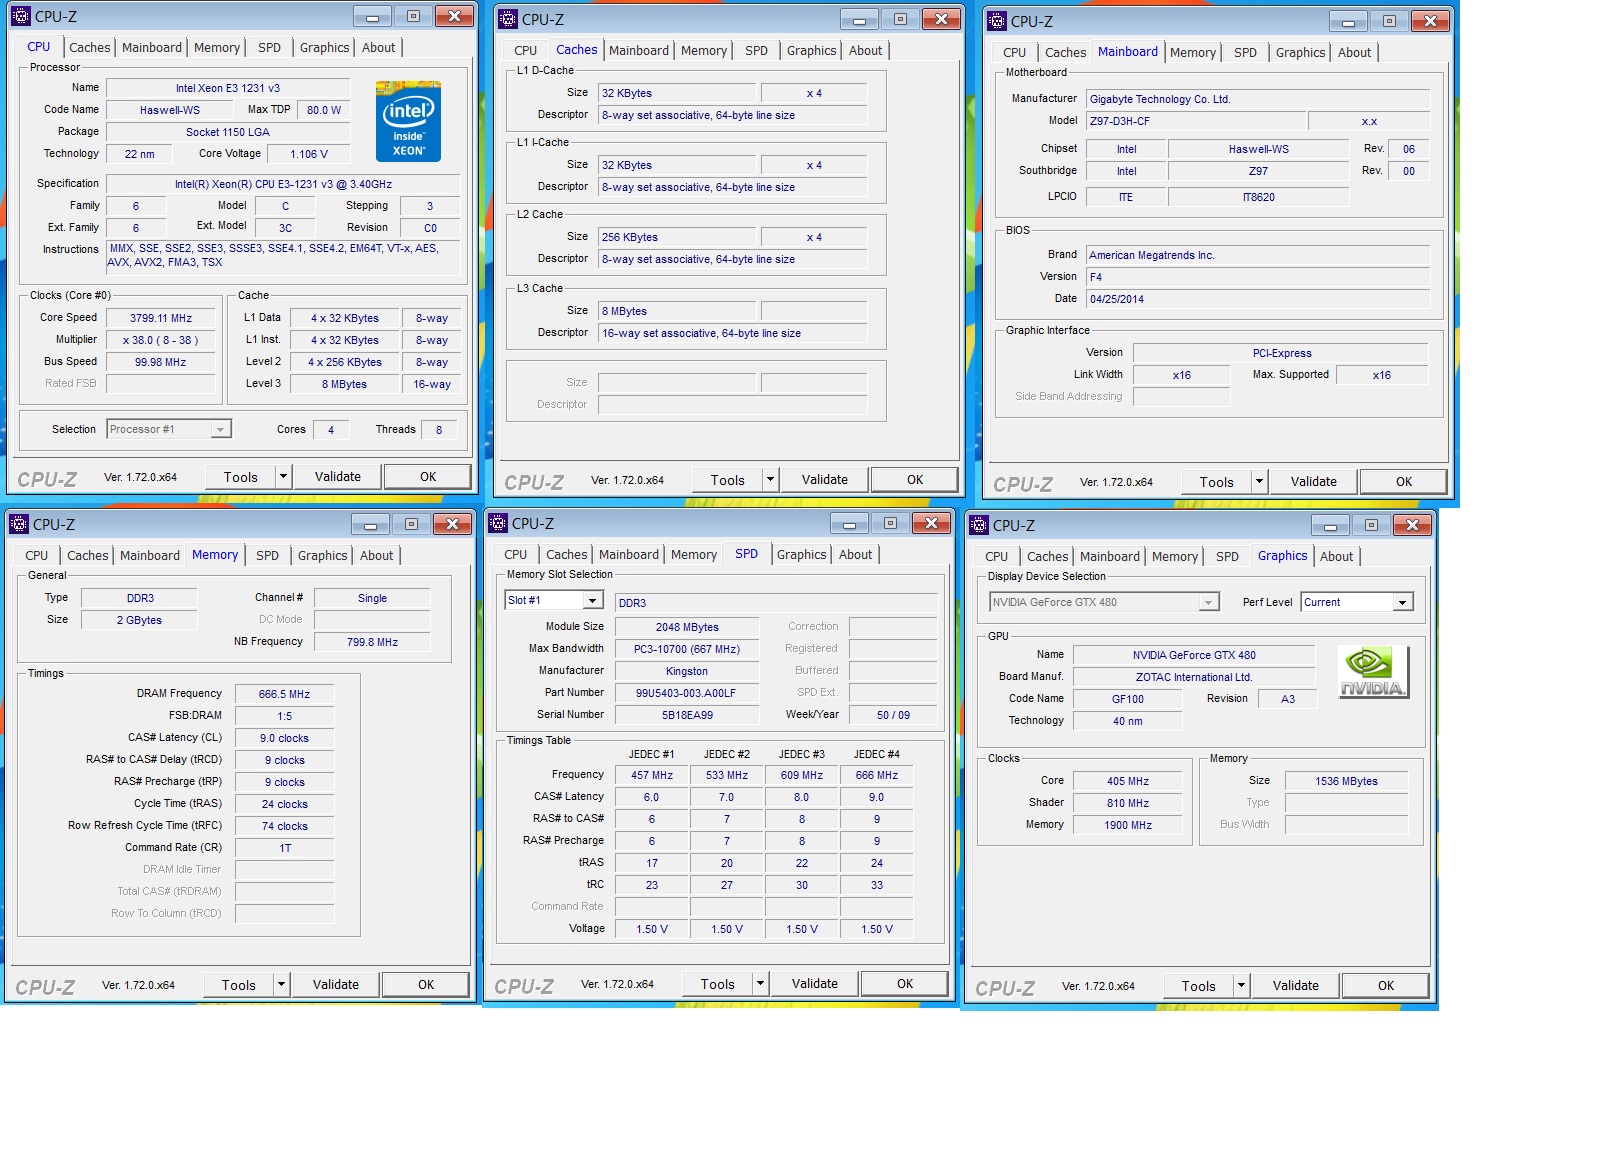Minimize the CPU tab window
This screenshot has width=1602, height=1155.
pyautogui.click(x=372, y=17)
